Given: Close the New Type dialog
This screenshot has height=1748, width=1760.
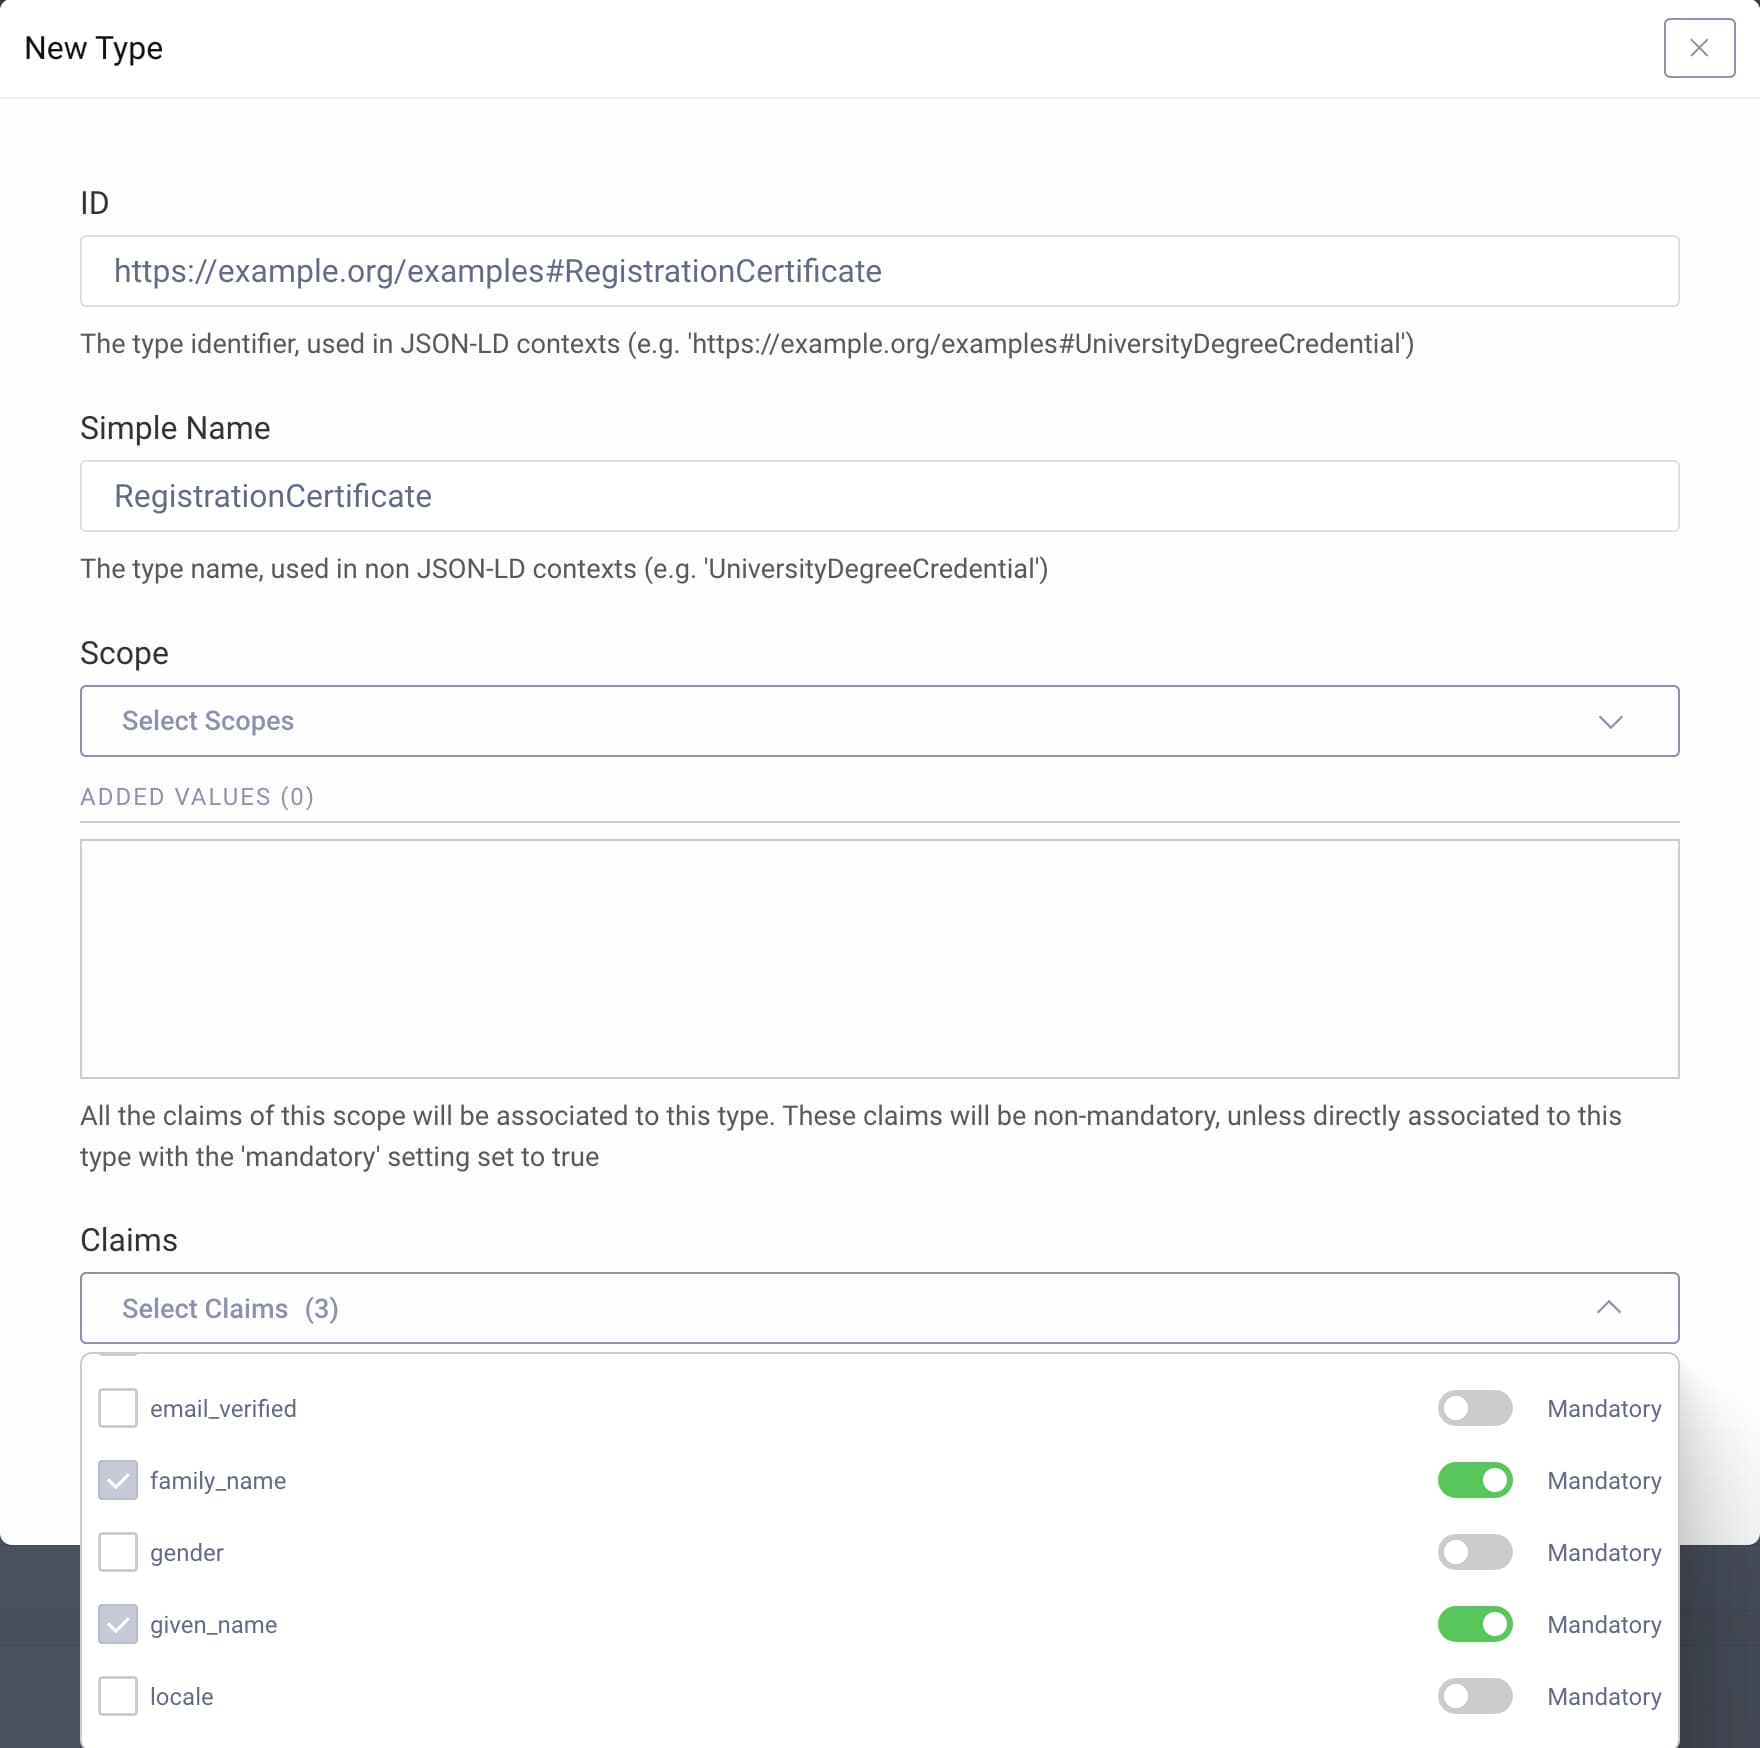Looking at the screenshot, I should coord(1699,48).
